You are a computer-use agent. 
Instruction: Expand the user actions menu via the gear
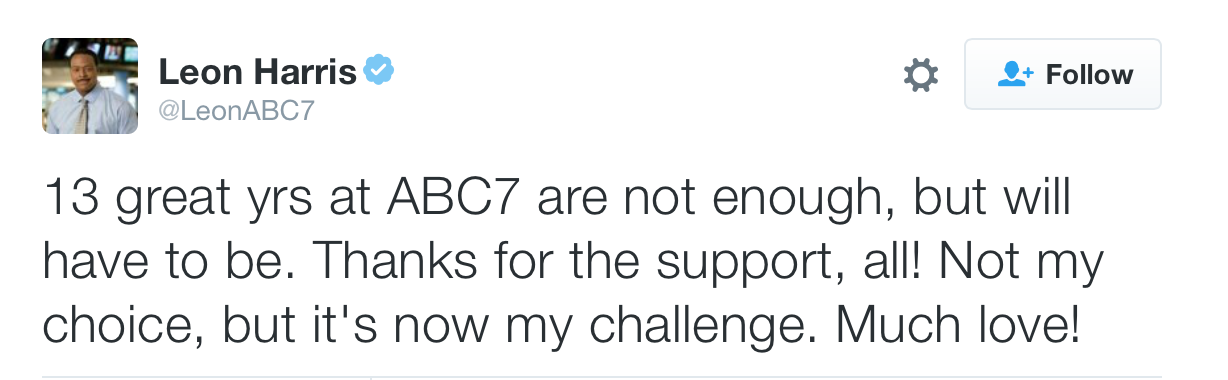[x=920, y=75]
